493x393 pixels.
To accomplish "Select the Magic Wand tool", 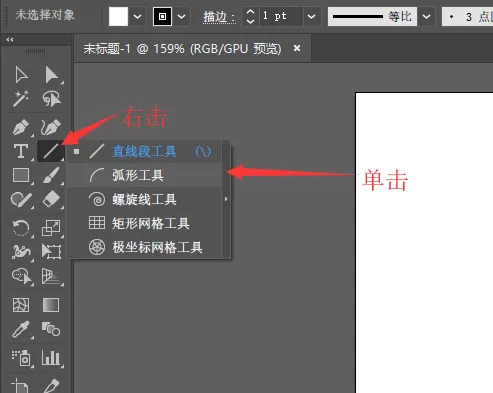I will (x=21, y=98).
